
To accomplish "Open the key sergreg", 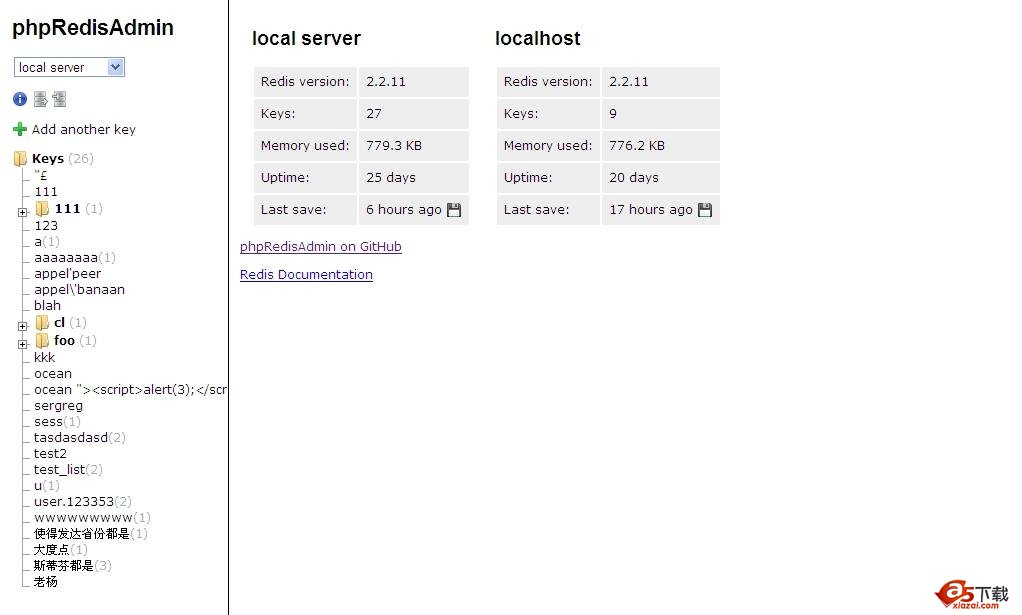I will pyautogui.click(x=59, y=405).
